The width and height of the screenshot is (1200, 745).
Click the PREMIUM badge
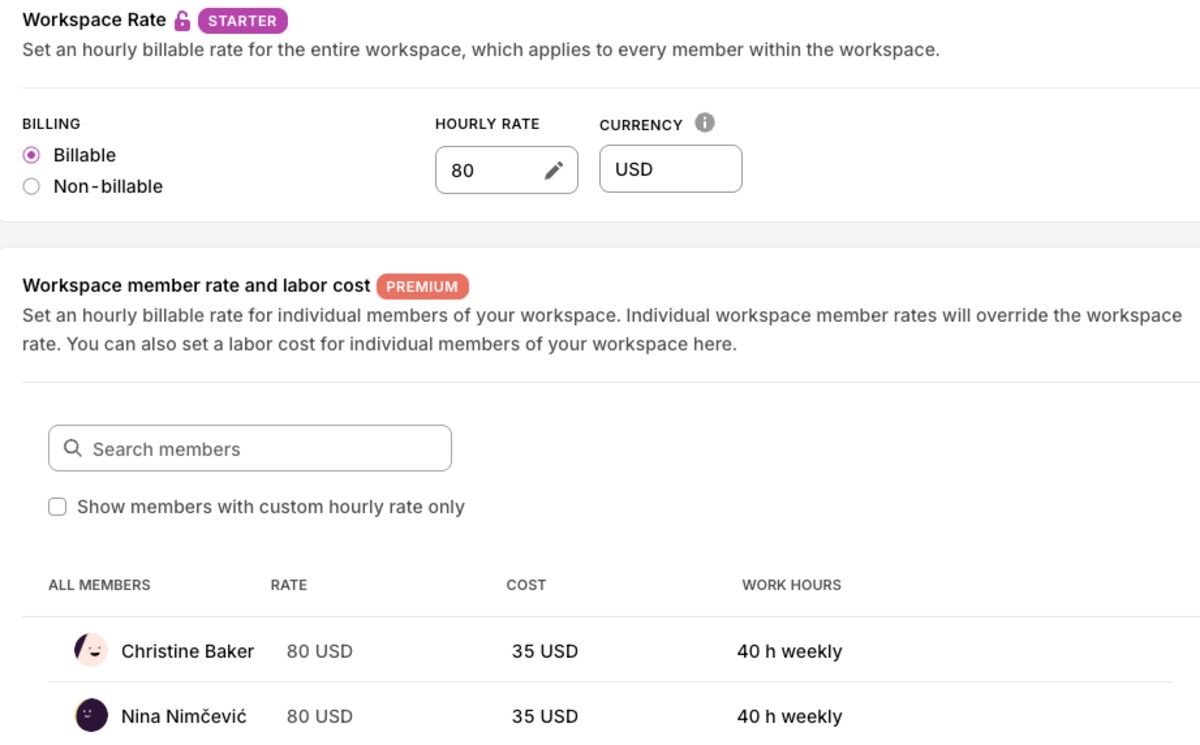pyautogui.click(x=423, y=286)
